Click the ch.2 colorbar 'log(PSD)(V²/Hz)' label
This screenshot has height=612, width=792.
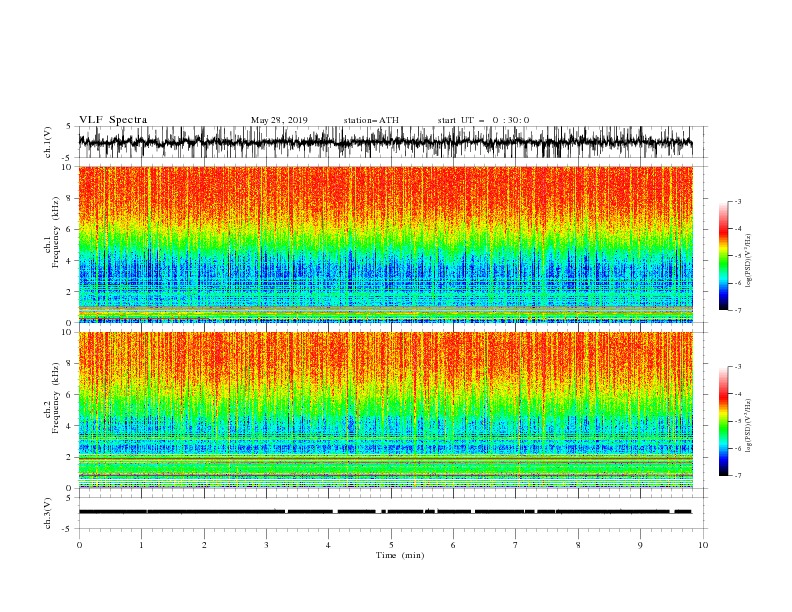(748, 426)
